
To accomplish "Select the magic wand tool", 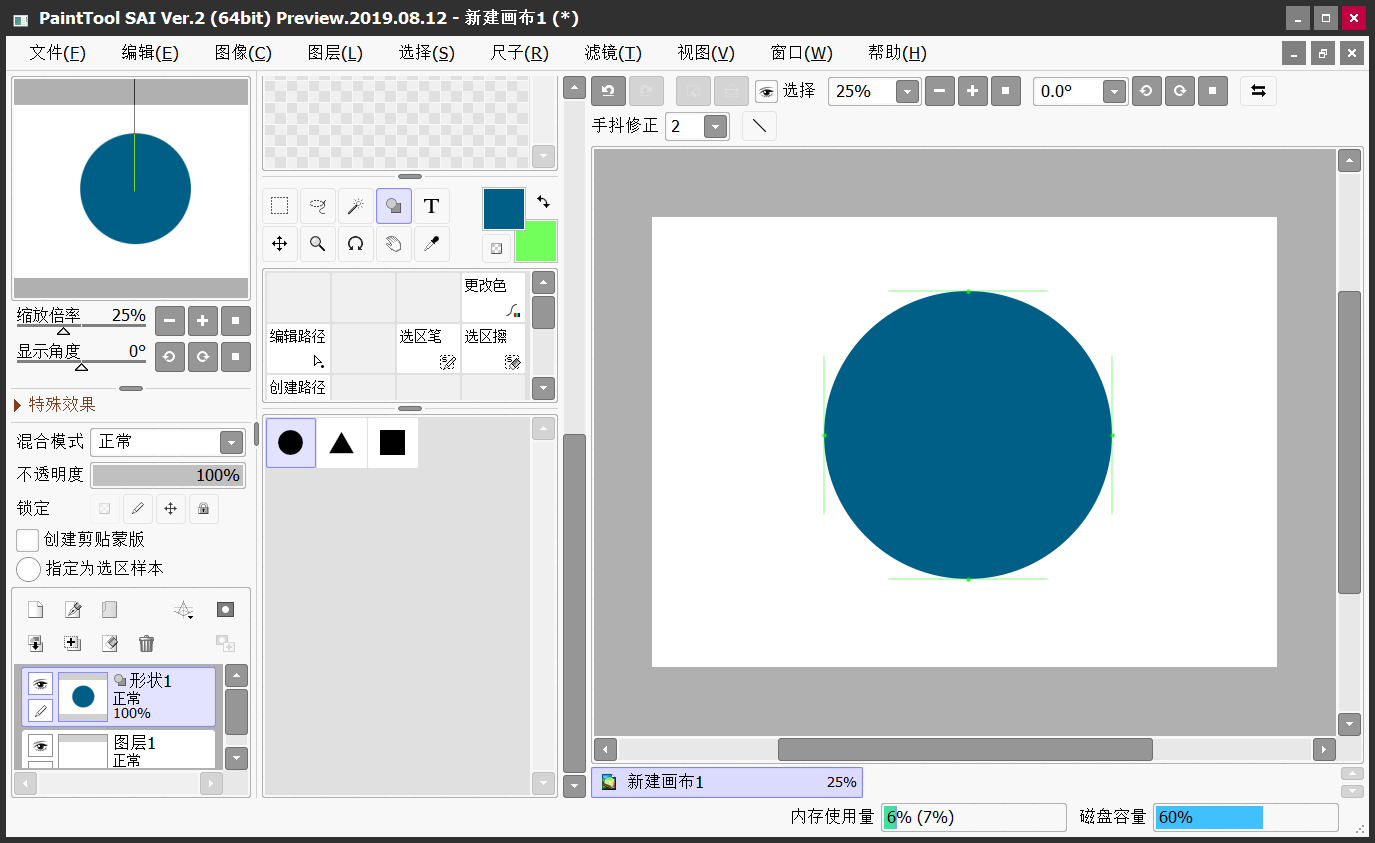I will (355, 206).
